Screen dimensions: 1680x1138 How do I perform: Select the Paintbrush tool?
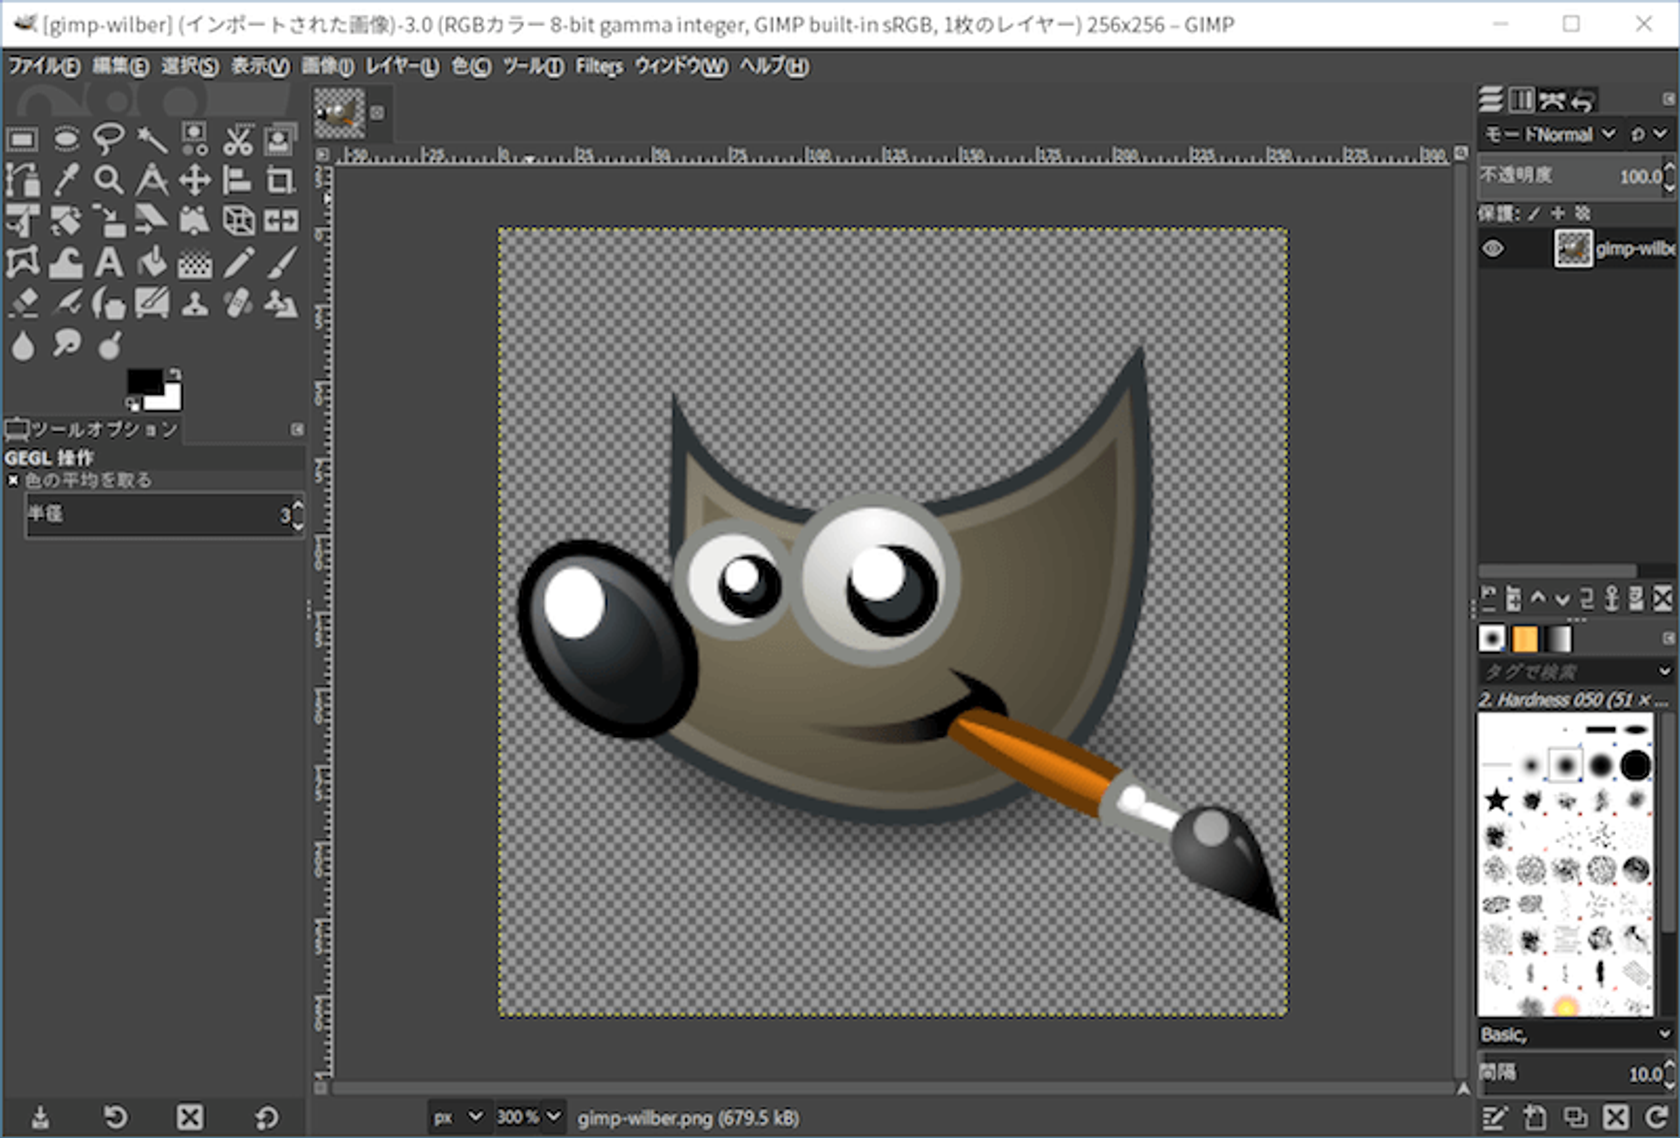click(281, 262)
